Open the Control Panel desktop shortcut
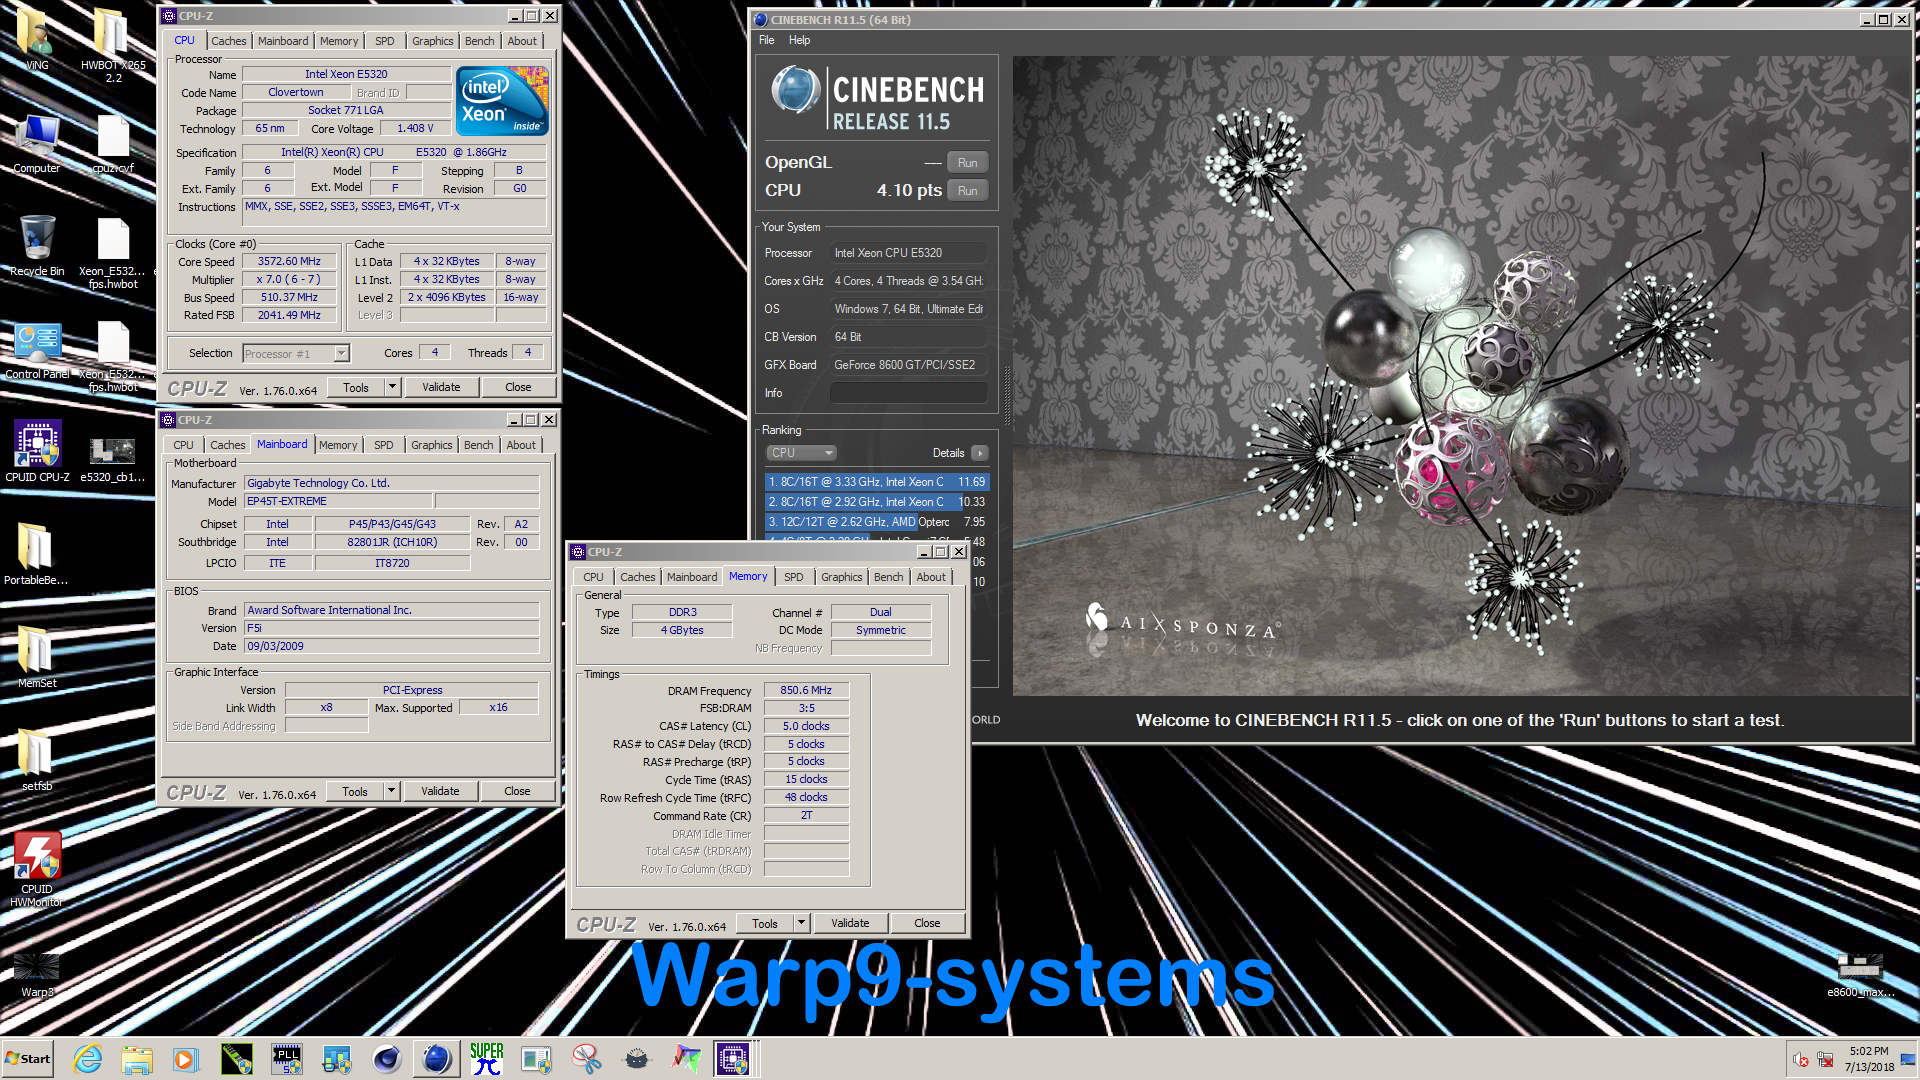The image size is (1920, 1080). pyautogui.click(x=37, y=350)
